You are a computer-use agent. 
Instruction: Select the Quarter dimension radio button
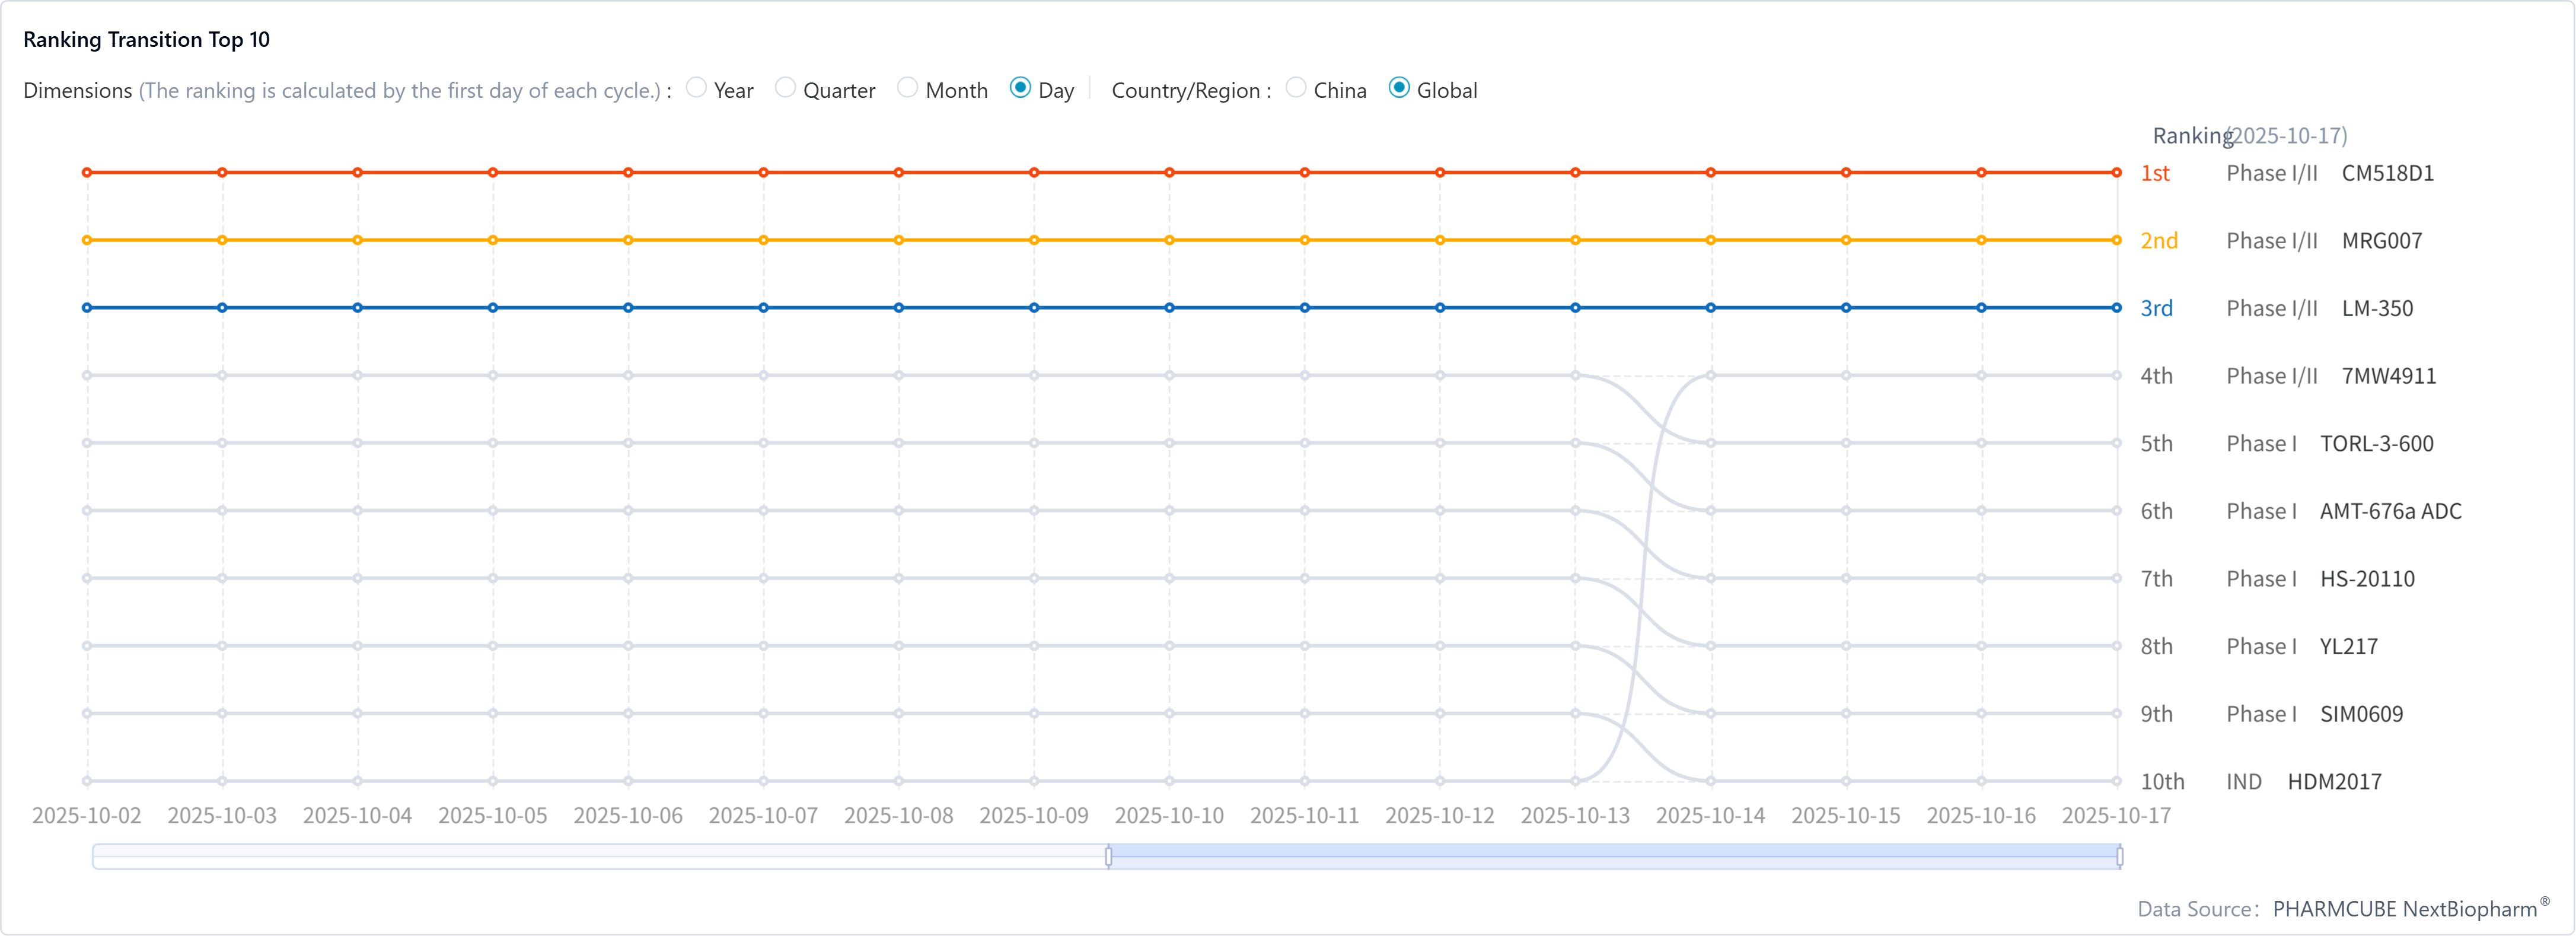pos(786,89)
